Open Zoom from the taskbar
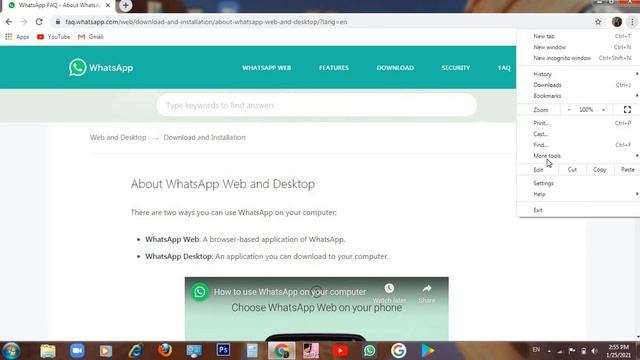Viewport: 640px width, 360px height. pyautogui.click(x=77, y=351)
